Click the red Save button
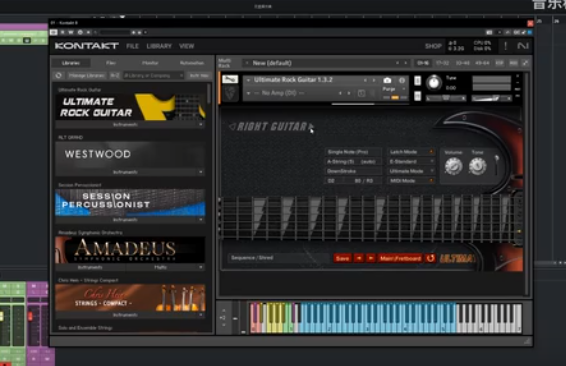The height and width of the screenshot is (366, 566). [342, 258]
